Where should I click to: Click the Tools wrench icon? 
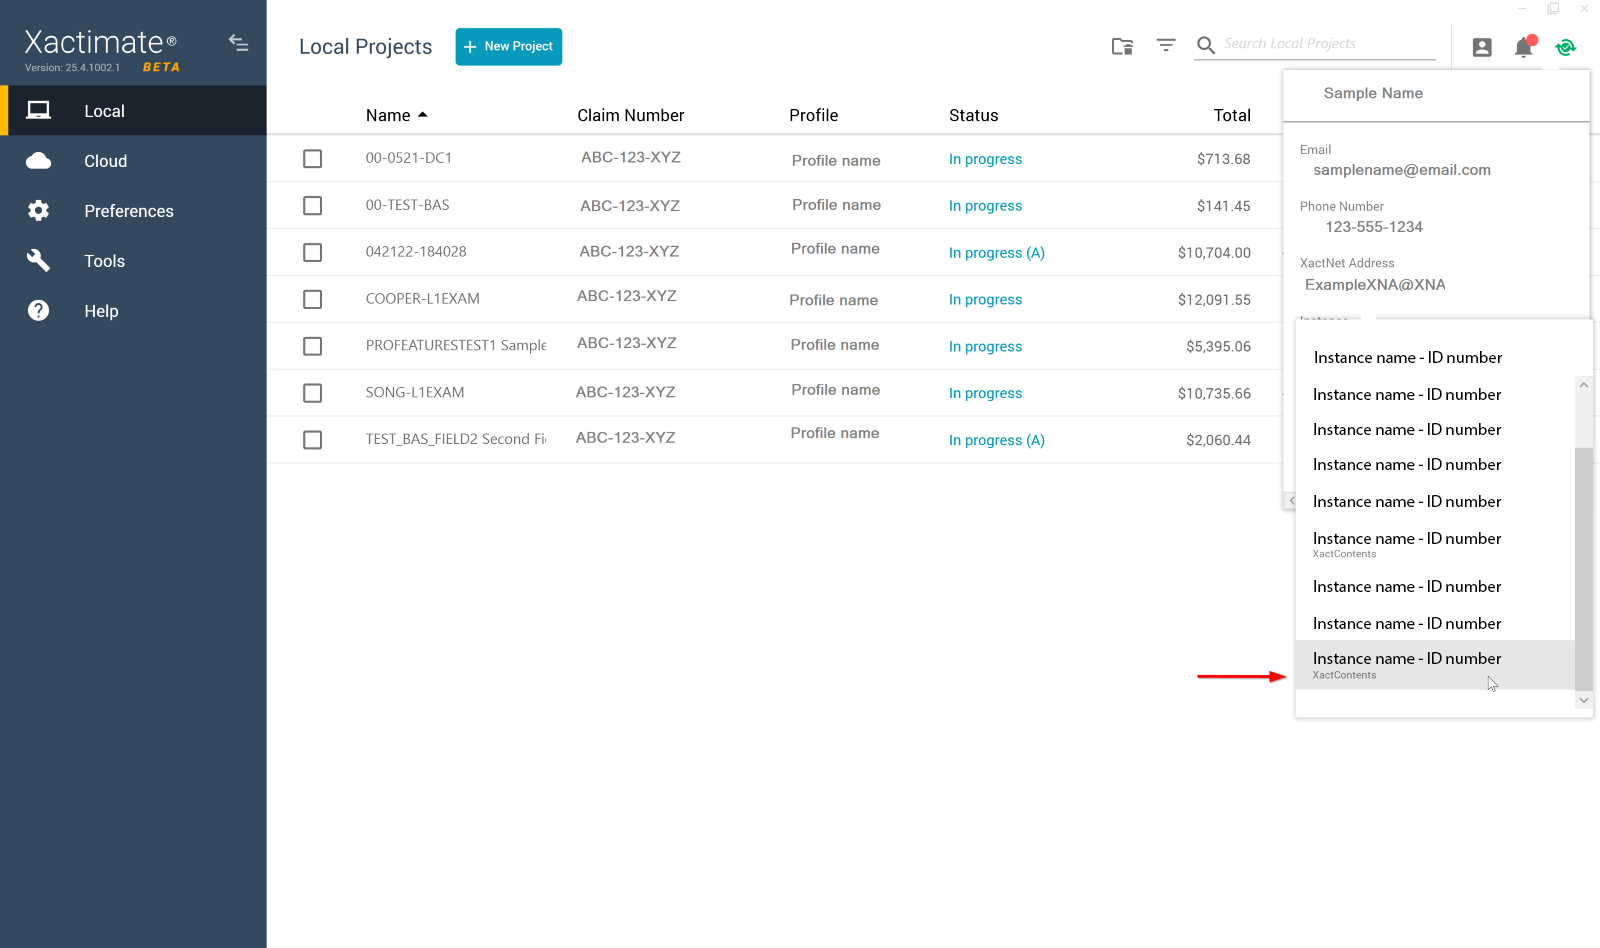click(38, 260)
